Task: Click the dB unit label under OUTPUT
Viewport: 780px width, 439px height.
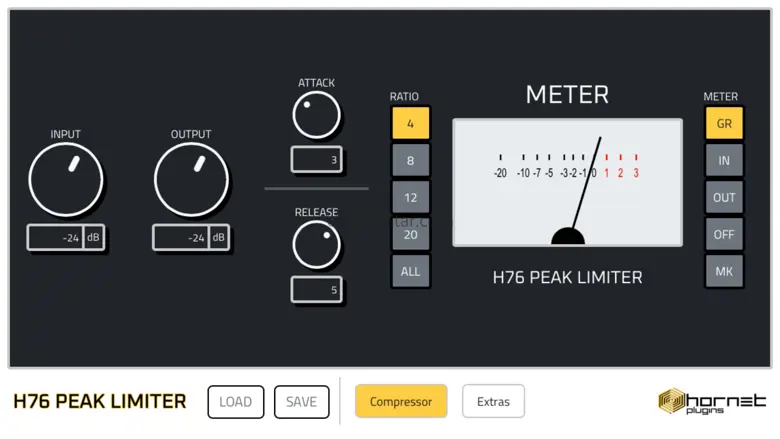Action: (x=219, y=238)
